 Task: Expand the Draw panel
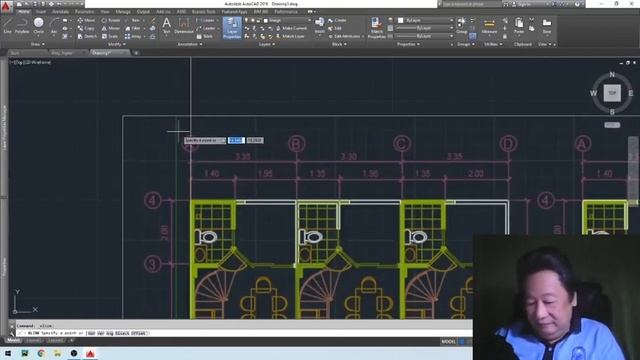[38, 44]
